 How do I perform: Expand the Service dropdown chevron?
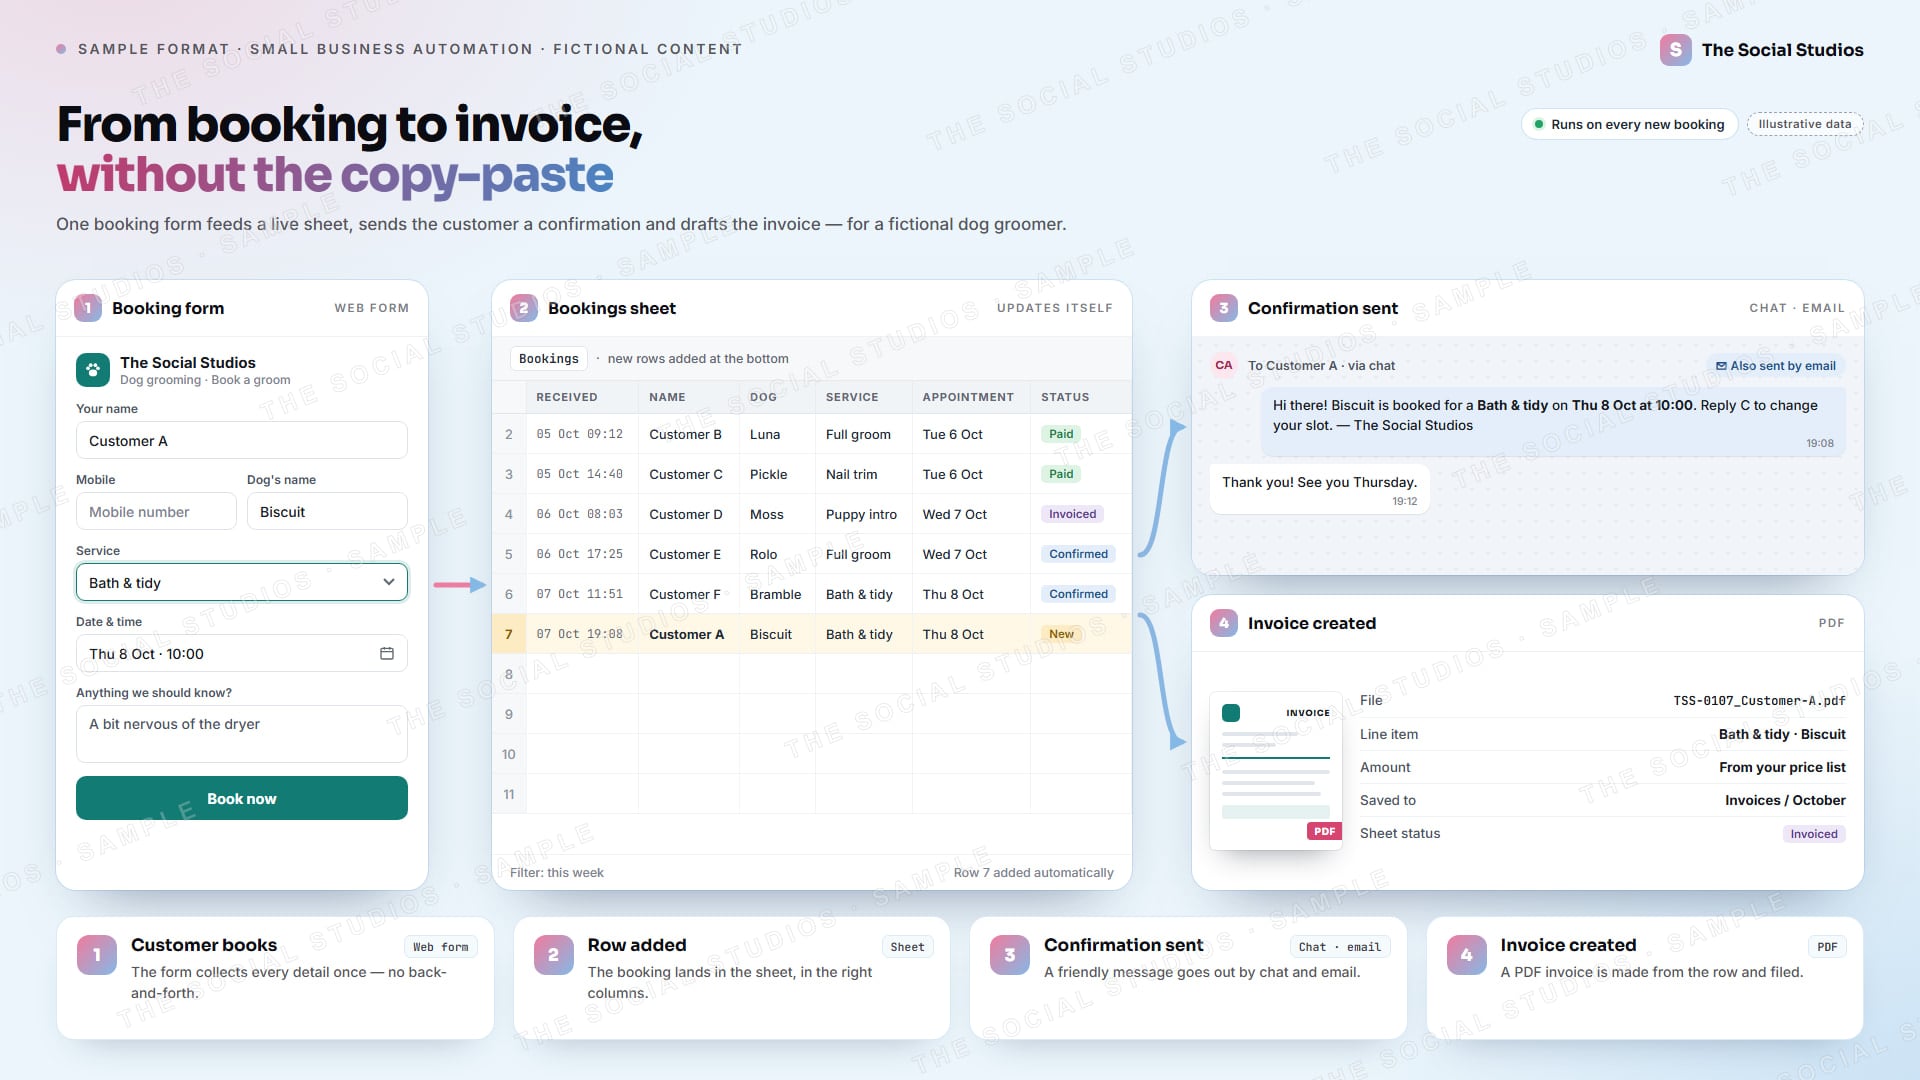[389, 582]
